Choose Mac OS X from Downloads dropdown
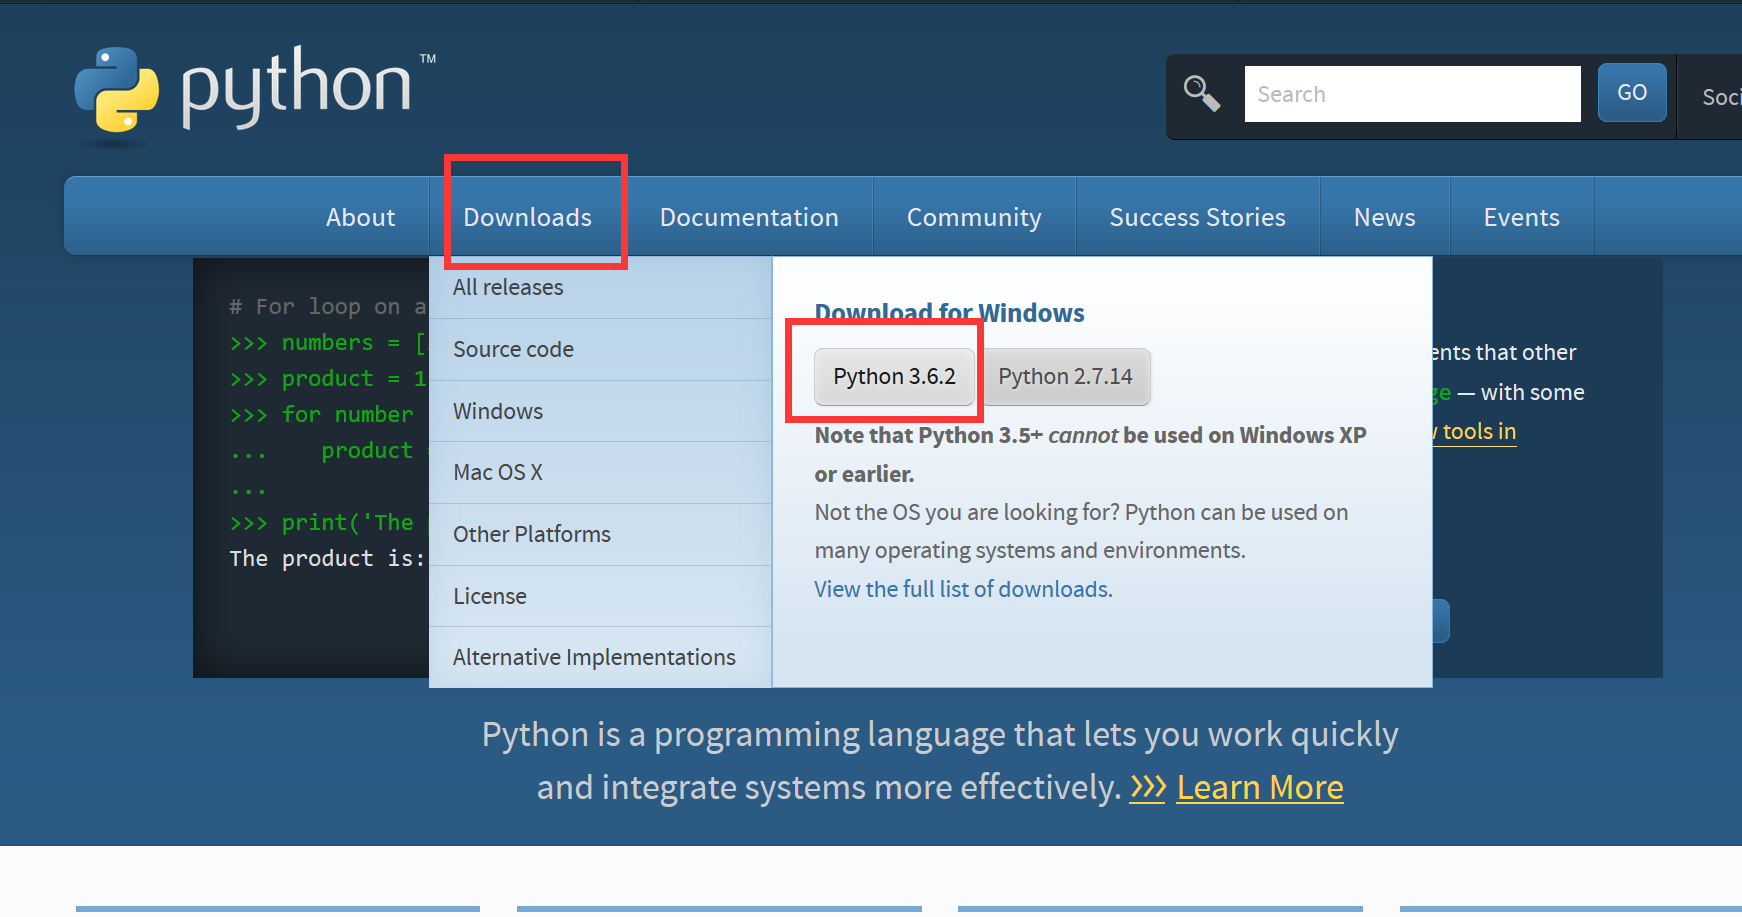Screen dimensions: 1742x917 [x=600, y=472]
